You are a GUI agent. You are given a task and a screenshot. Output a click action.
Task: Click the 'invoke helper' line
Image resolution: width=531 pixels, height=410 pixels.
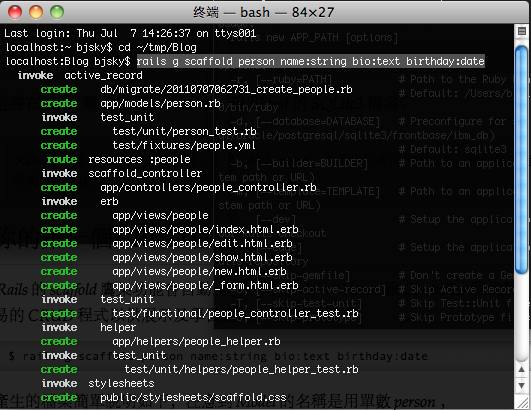89,327
